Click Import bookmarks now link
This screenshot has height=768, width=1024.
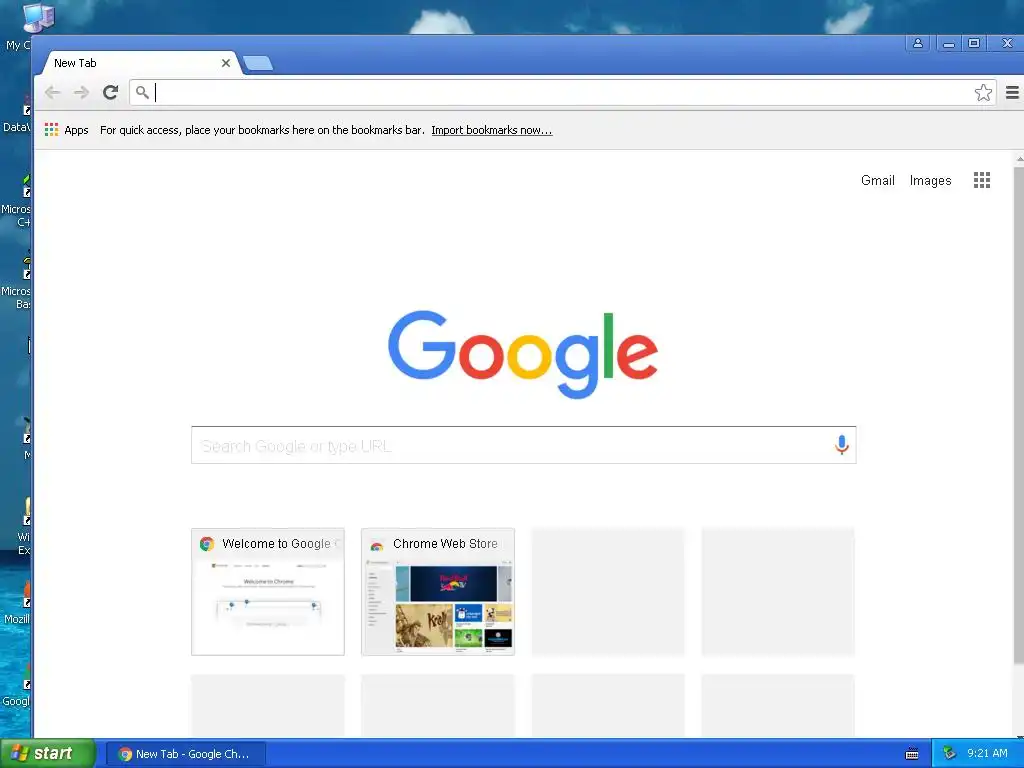[x=492, y=130]
